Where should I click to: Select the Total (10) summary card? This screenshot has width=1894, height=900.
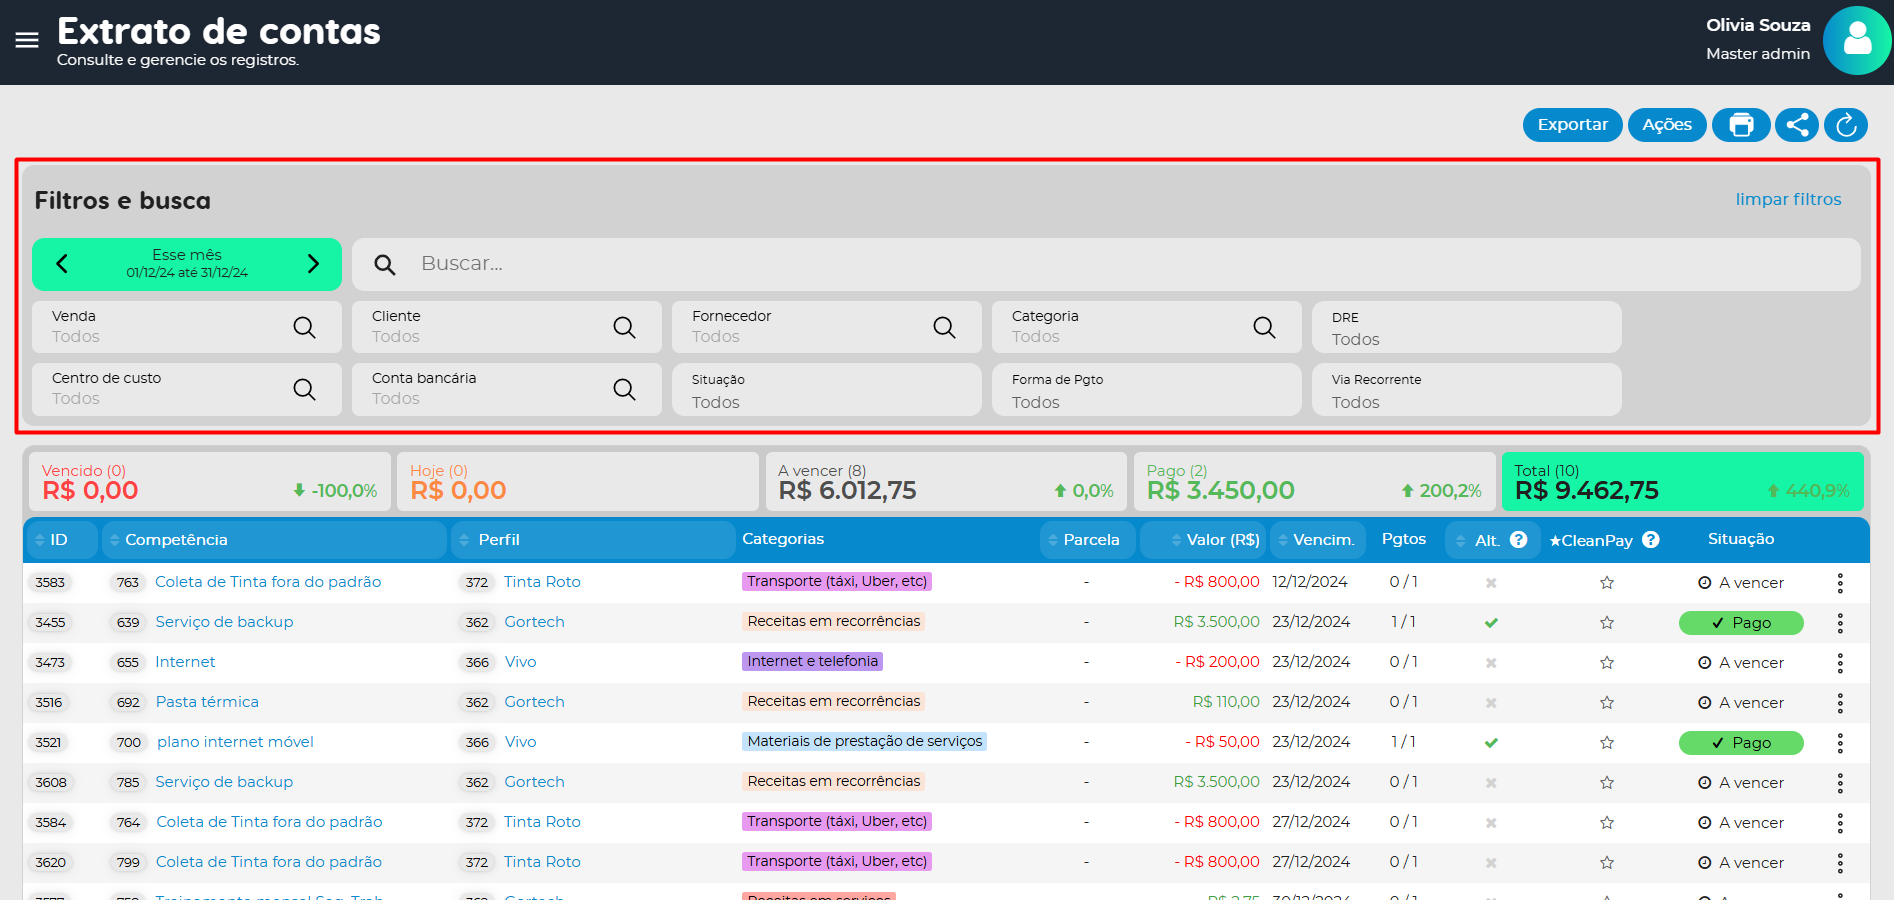tap(1683, 482)
